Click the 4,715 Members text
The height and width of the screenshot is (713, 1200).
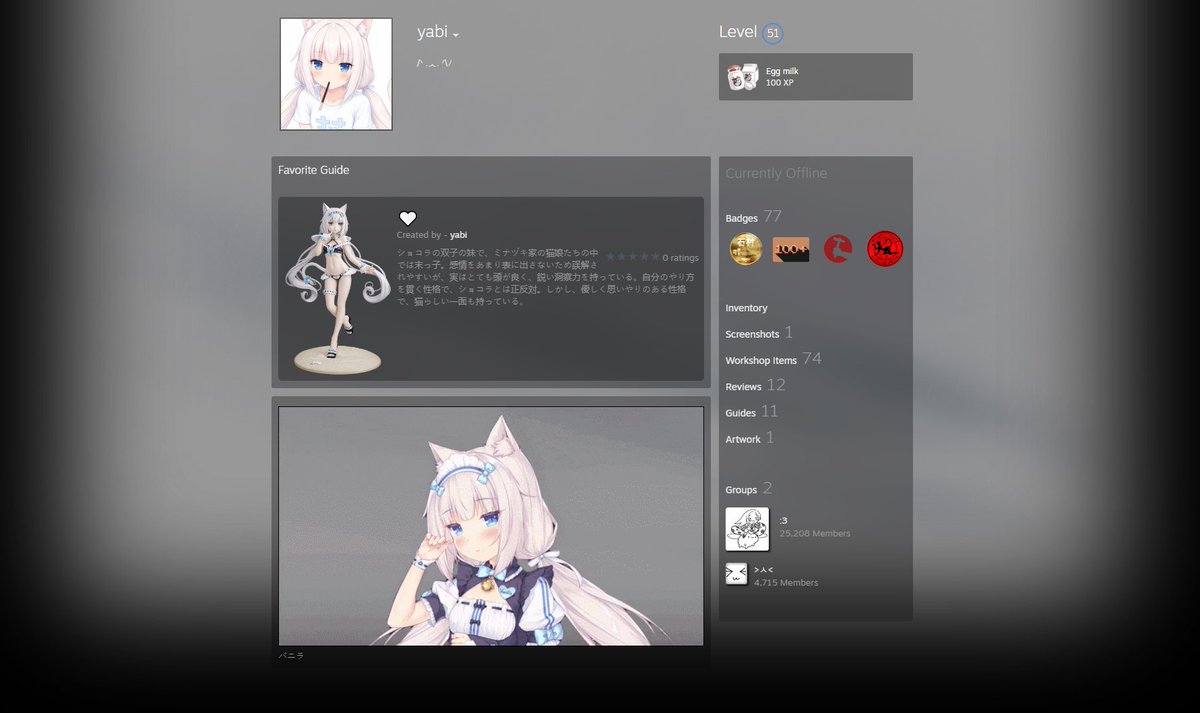coord(786,582)
